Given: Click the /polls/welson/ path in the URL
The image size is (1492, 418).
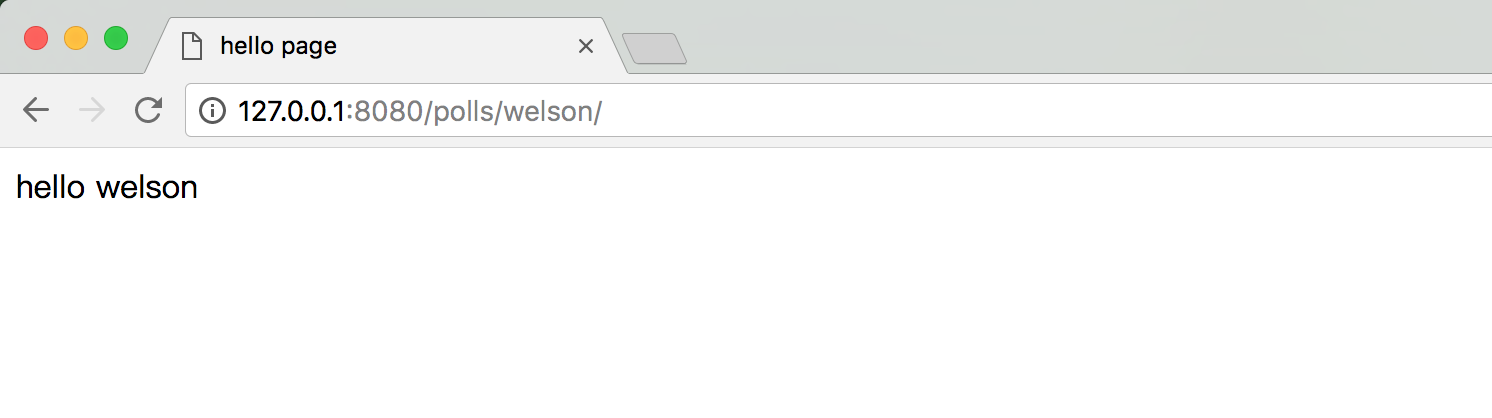Looking at the screenshot, I should tap(514, 111).
